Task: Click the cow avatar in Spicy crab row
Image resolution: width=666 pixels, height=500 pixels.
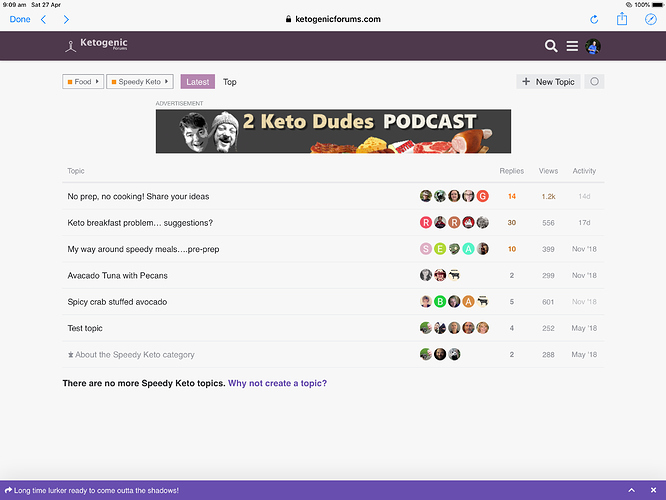Action: 483,301
